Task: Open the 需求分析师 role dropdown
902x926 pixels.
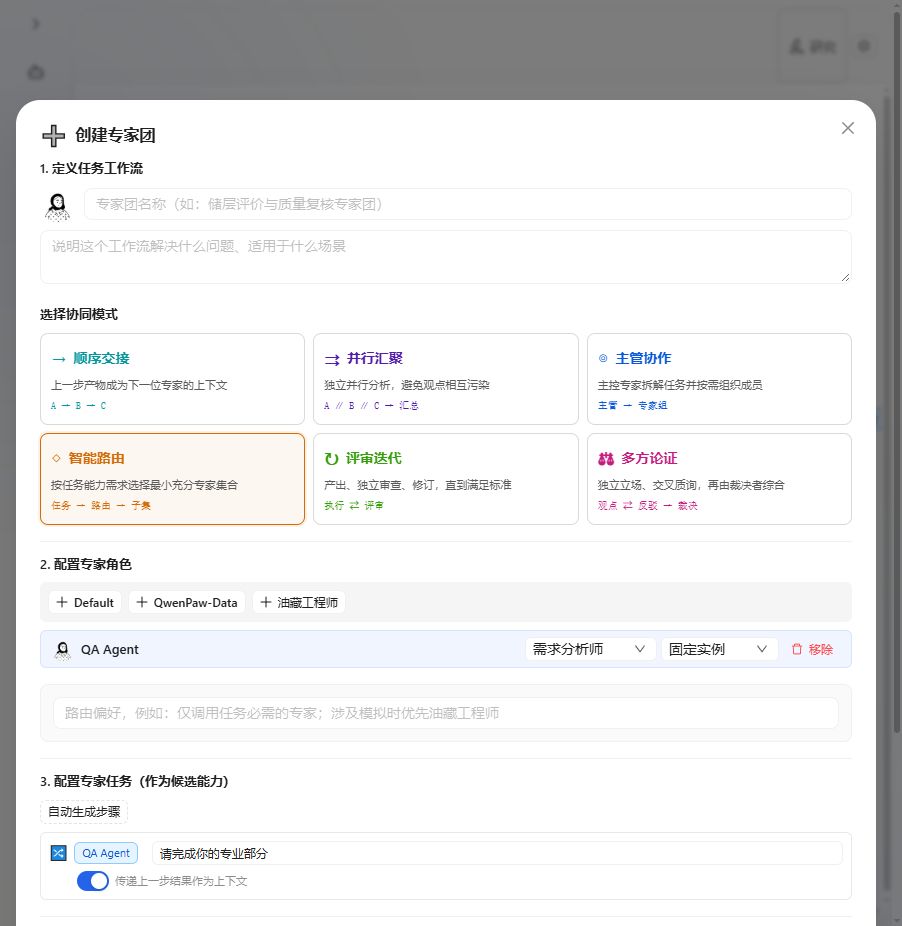Action: pos(590,649)
